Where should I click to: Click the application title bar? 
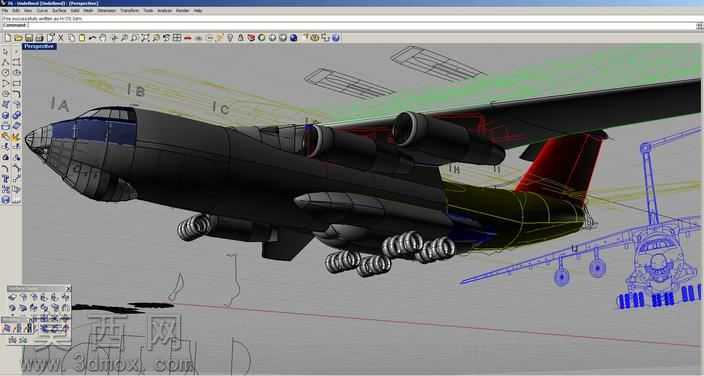tap(352, 3)
